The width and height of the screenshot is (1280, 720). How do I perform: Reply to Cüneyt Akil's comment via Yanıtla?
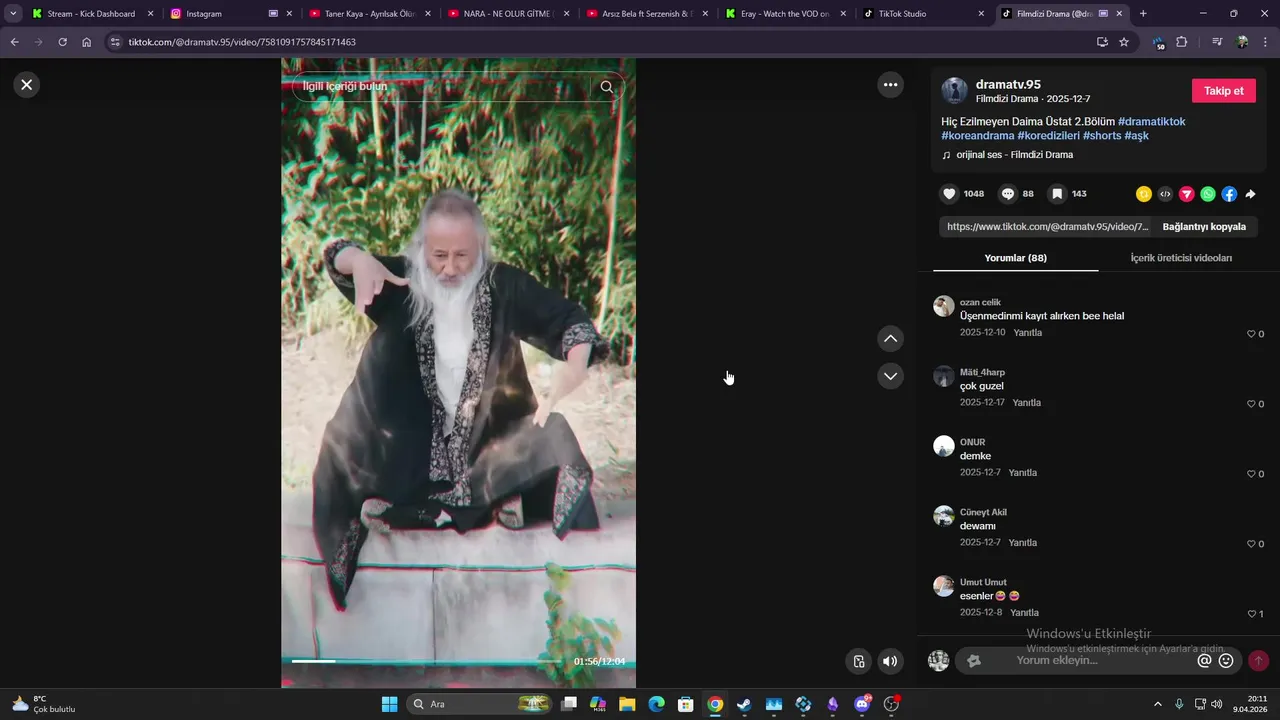[x=1022, y=543]
